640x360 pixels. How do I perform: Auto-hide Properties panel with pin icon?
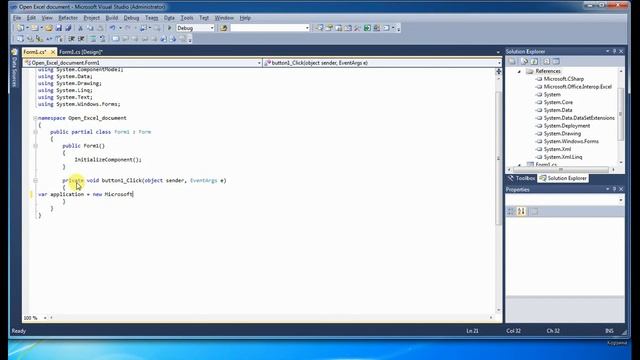[614, 189]
